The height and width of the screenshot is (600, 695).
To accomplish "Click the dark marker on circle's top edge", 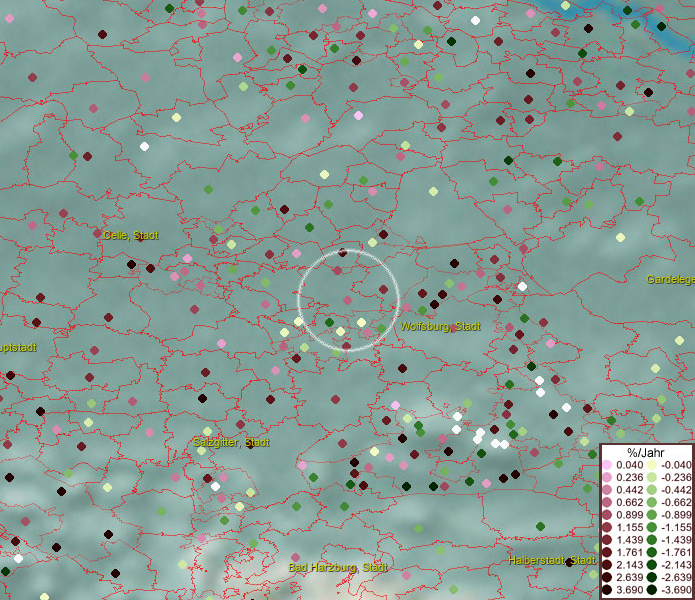I will 343,253.
